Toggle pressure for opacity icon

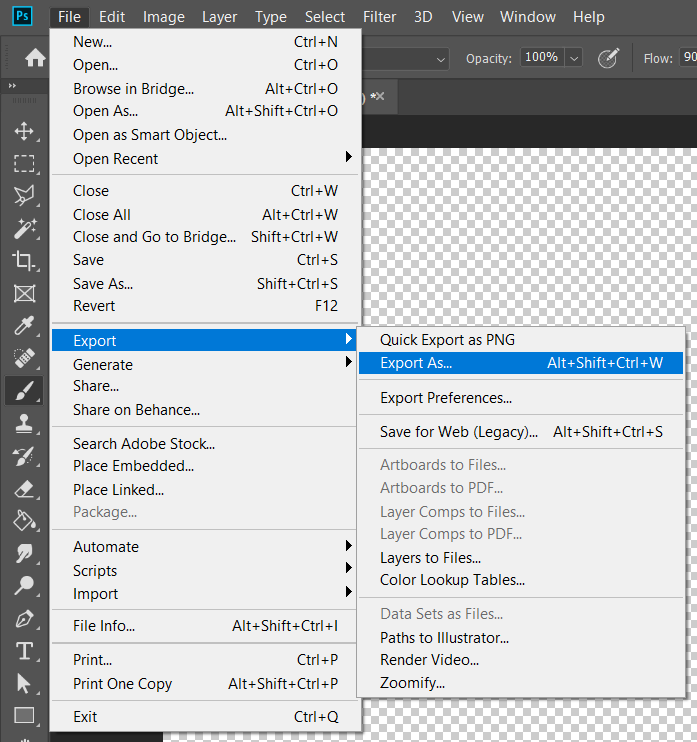[608, 58]
